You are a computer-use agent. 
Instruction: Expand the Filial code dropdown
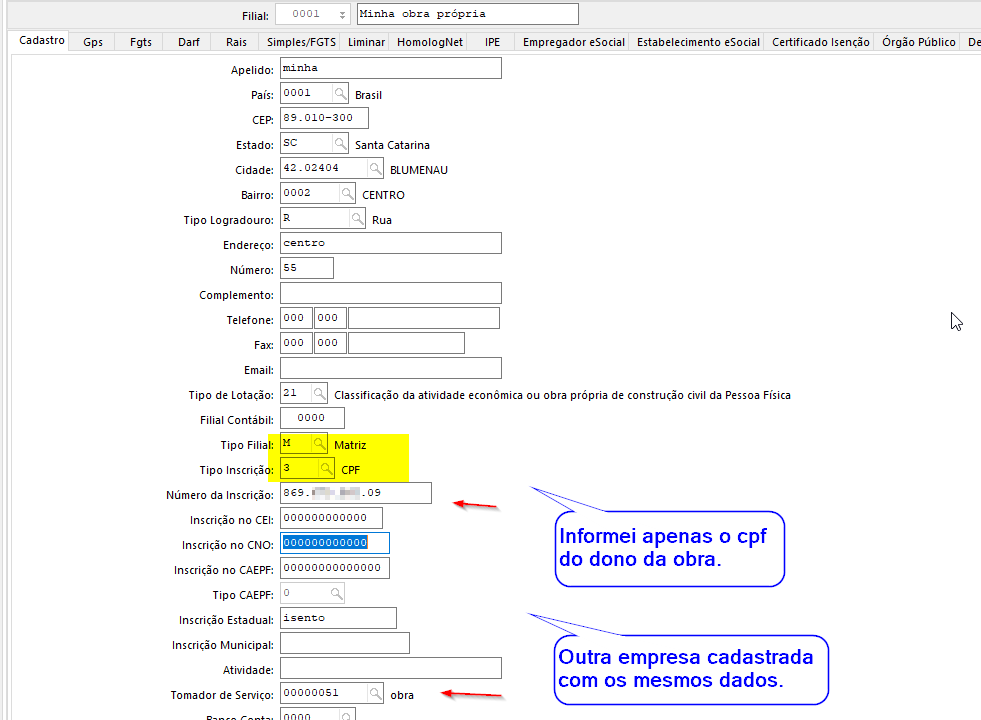point(342,15)
